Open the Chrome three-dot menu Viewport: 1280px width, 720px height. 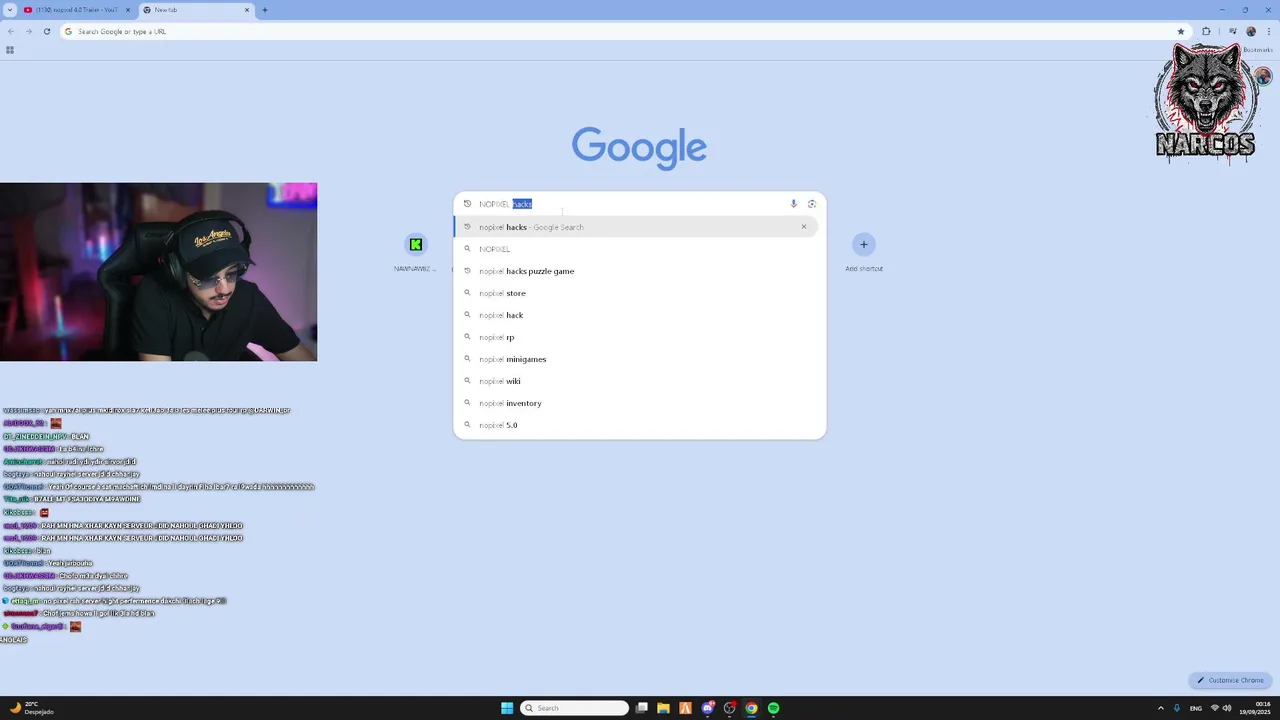click(x=1269, y=31)
